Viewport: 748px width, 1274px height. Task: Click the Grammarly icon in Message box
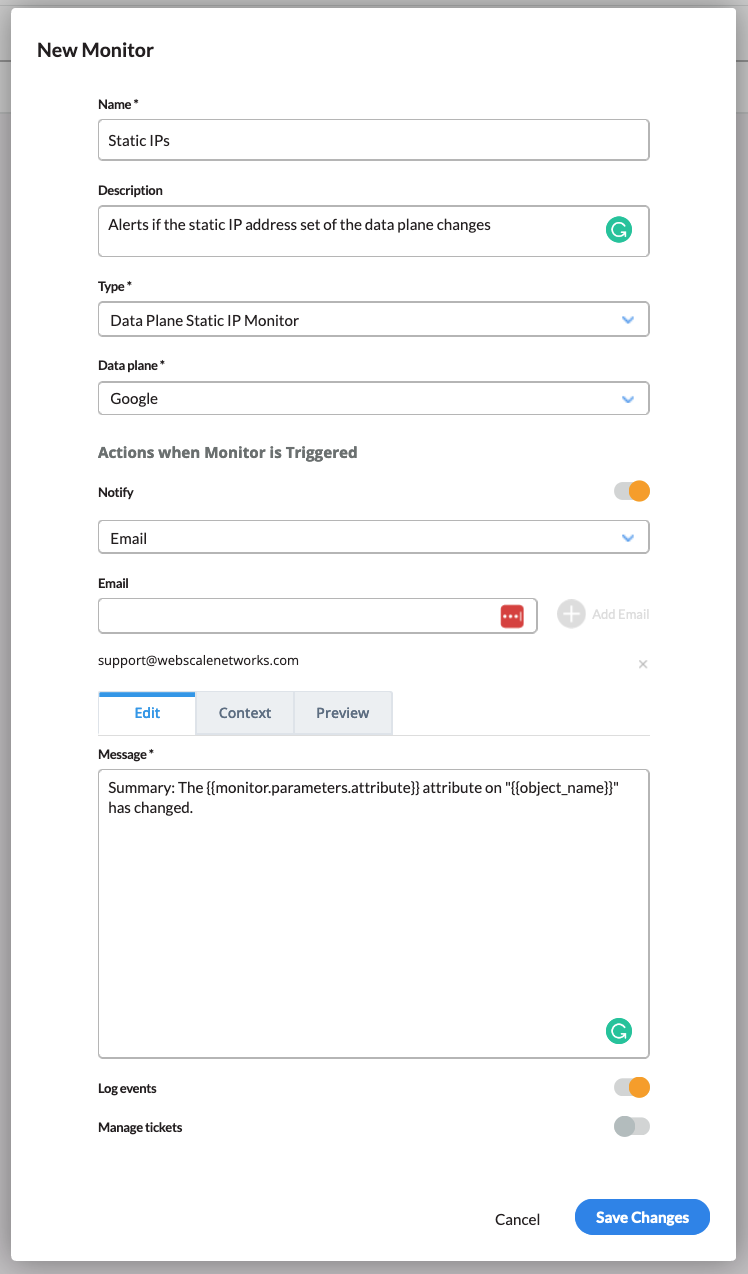tap(619, 1031)
